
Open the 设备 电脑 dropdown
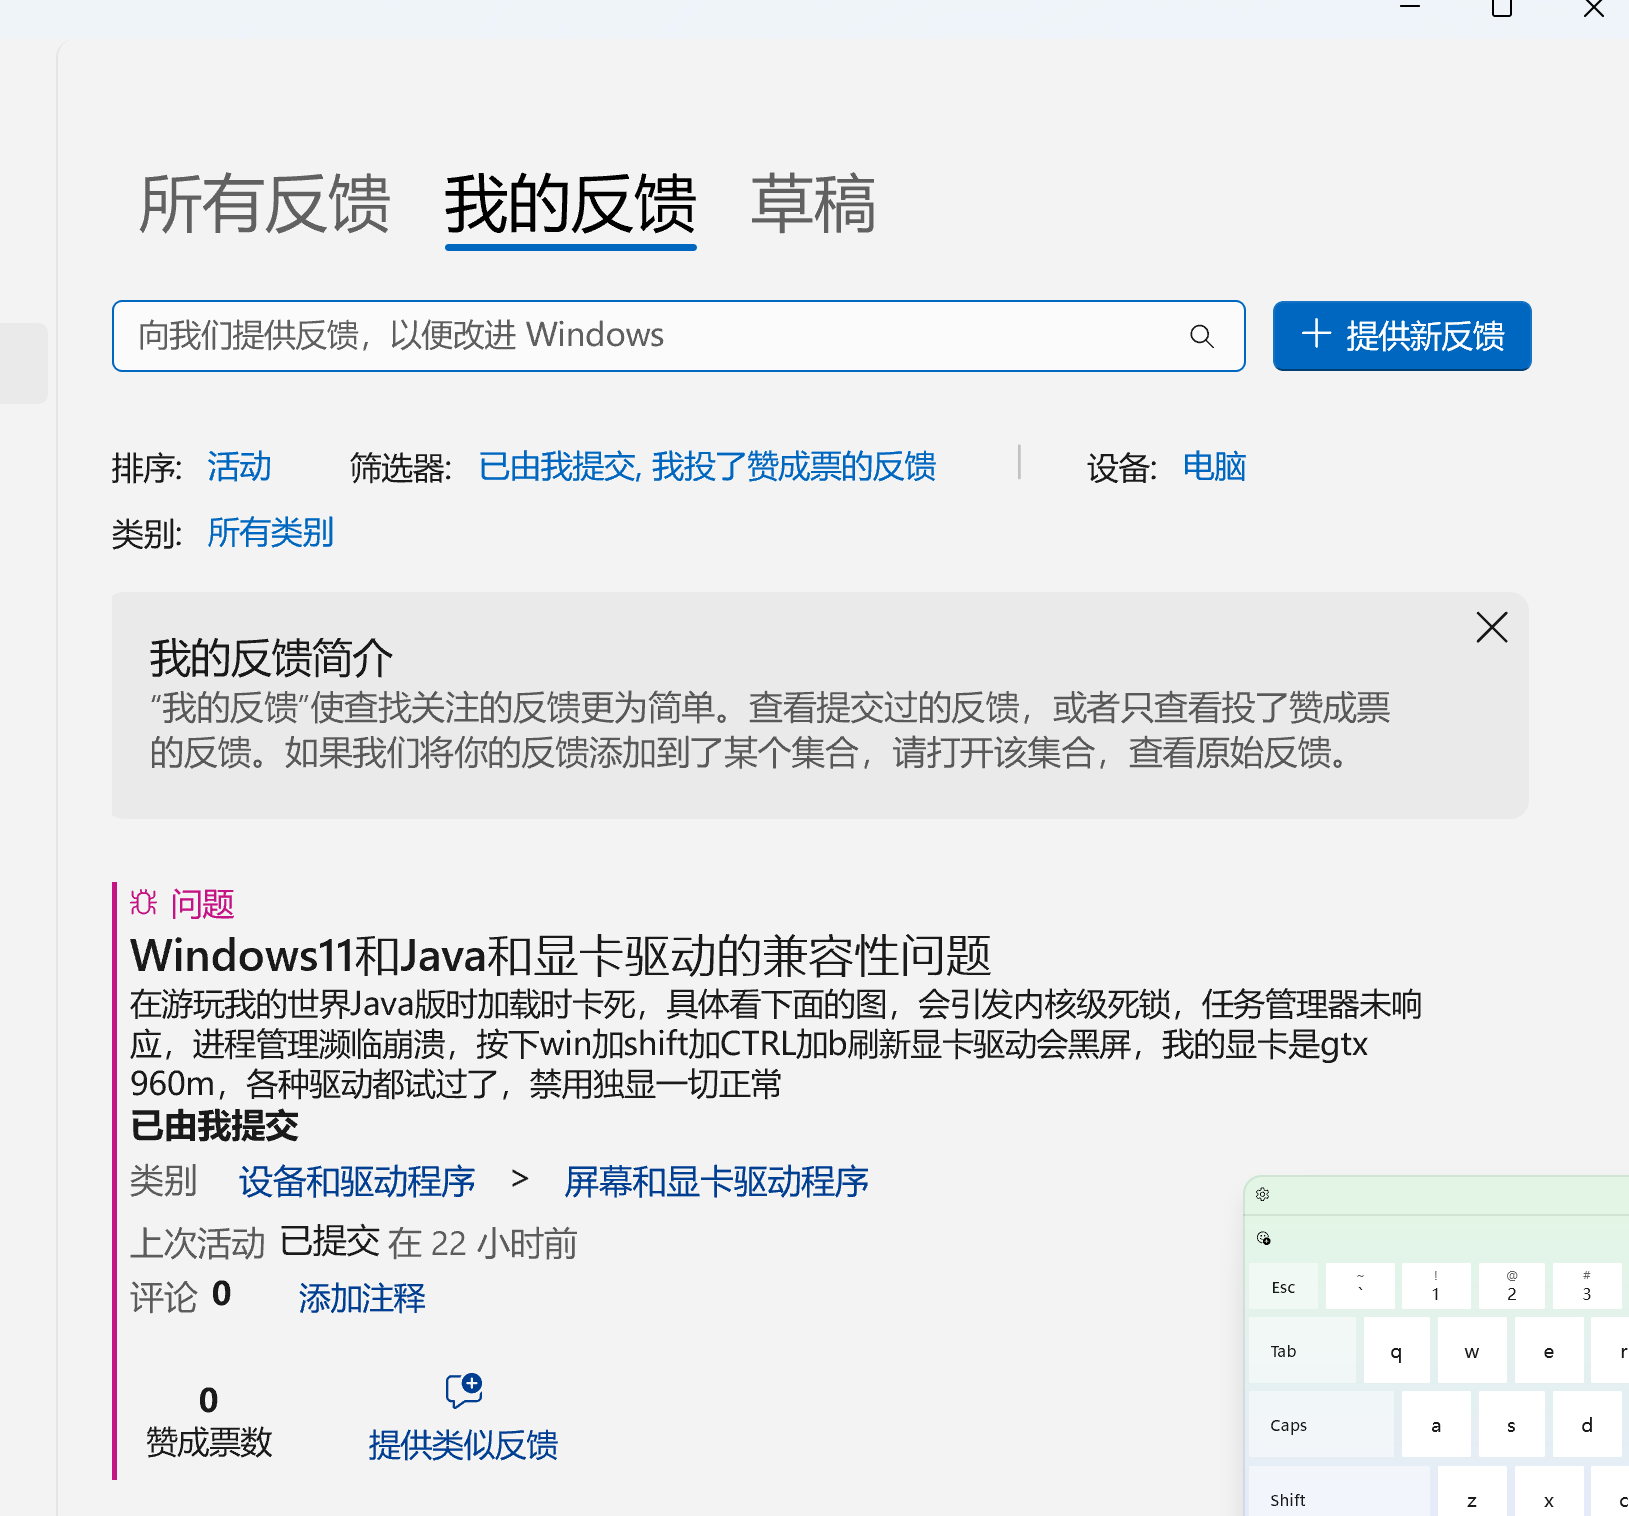[1215, 467]
